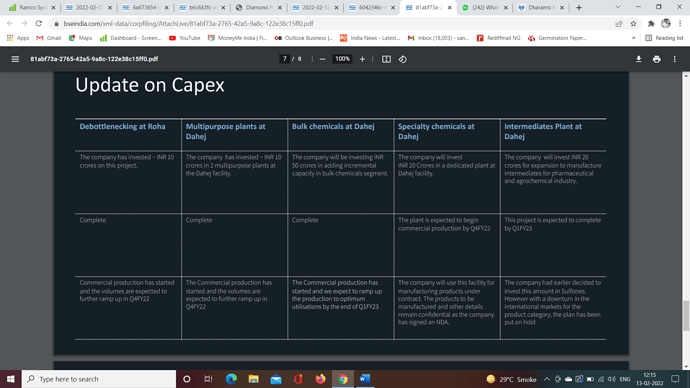Open Word from the taskbar
The image size is (690, 388).
point(365,379)
